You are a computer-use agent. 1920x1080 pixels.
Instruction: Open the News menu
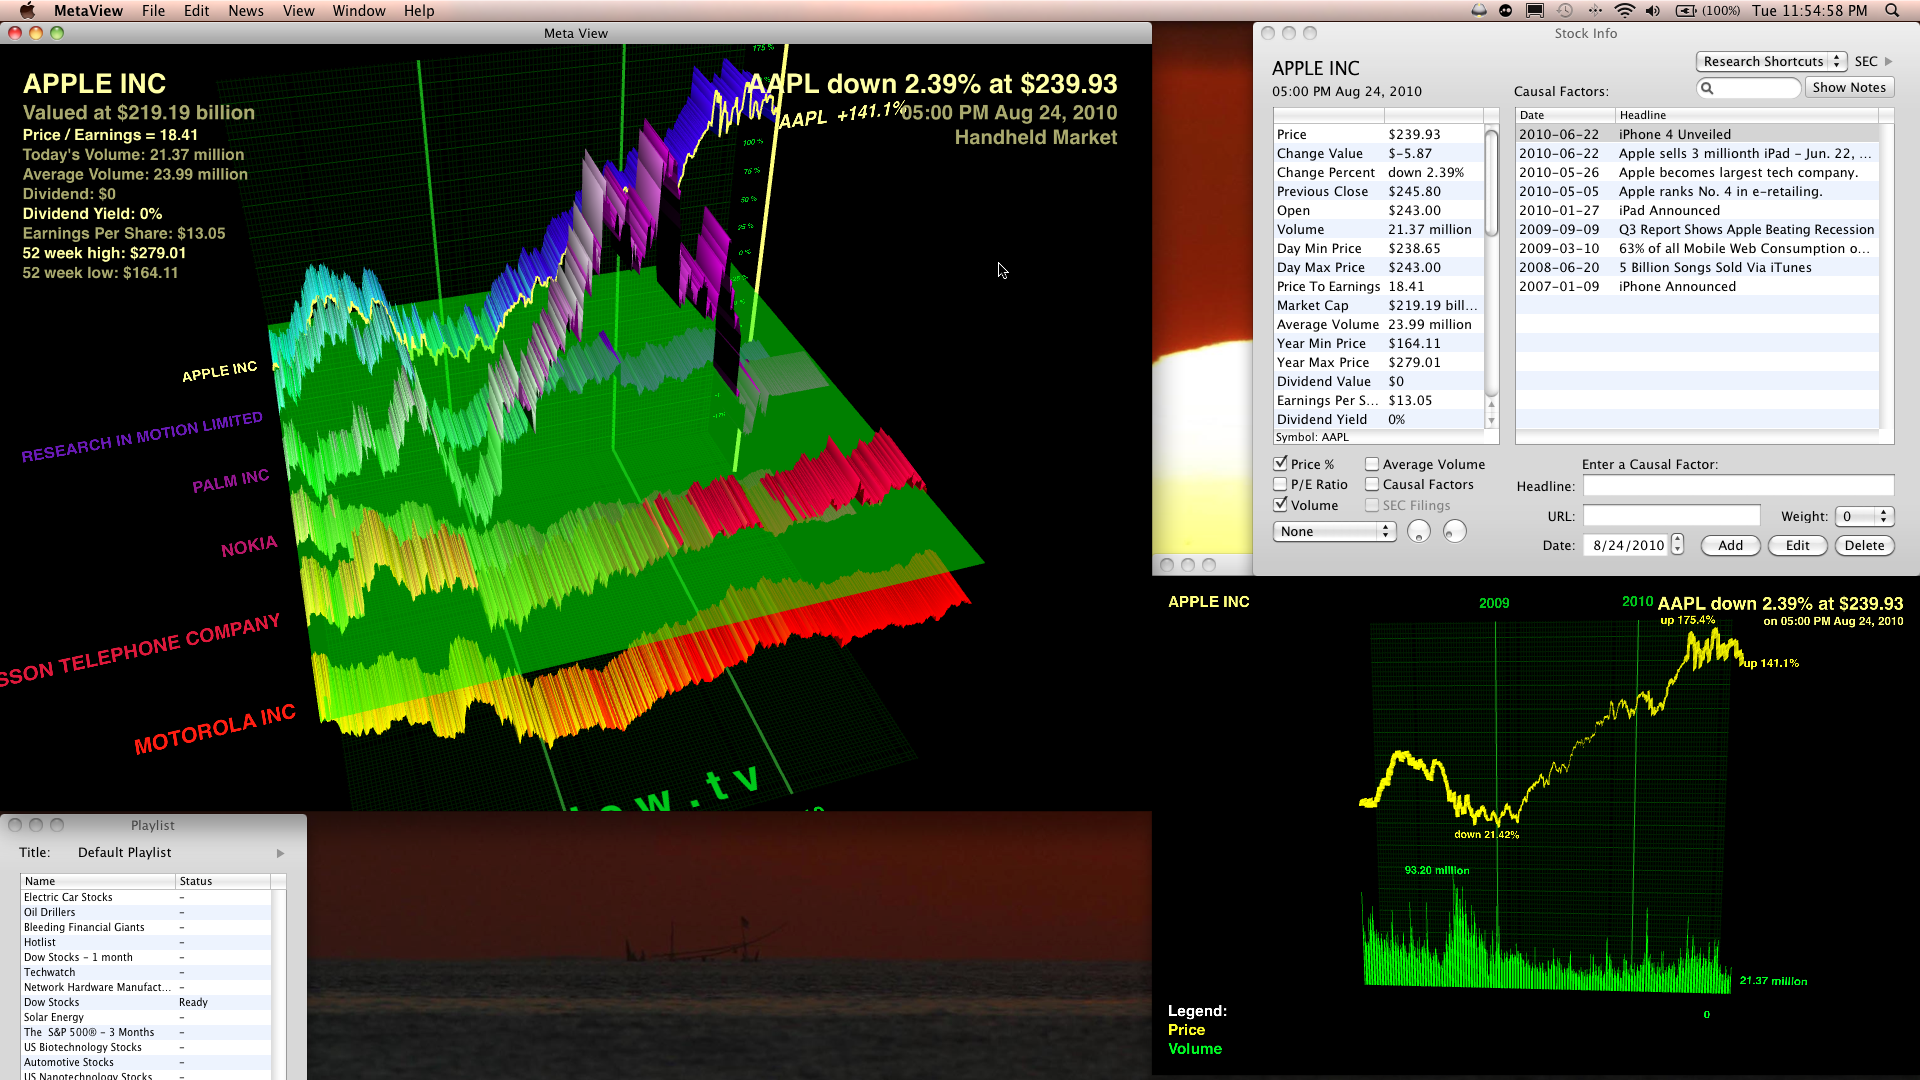(246, 10)
